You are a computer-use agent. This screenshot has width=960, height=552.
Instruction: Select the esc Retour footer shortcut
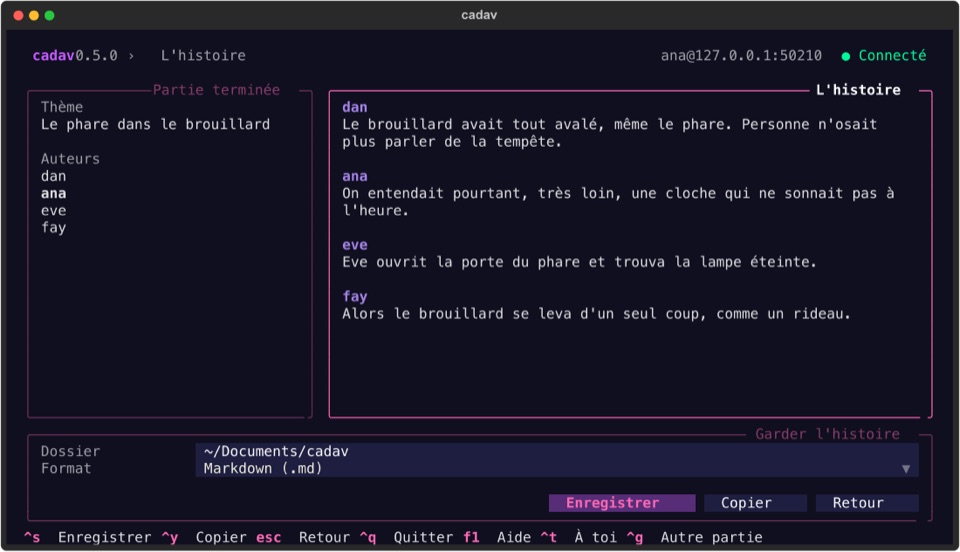click(302, 537)
